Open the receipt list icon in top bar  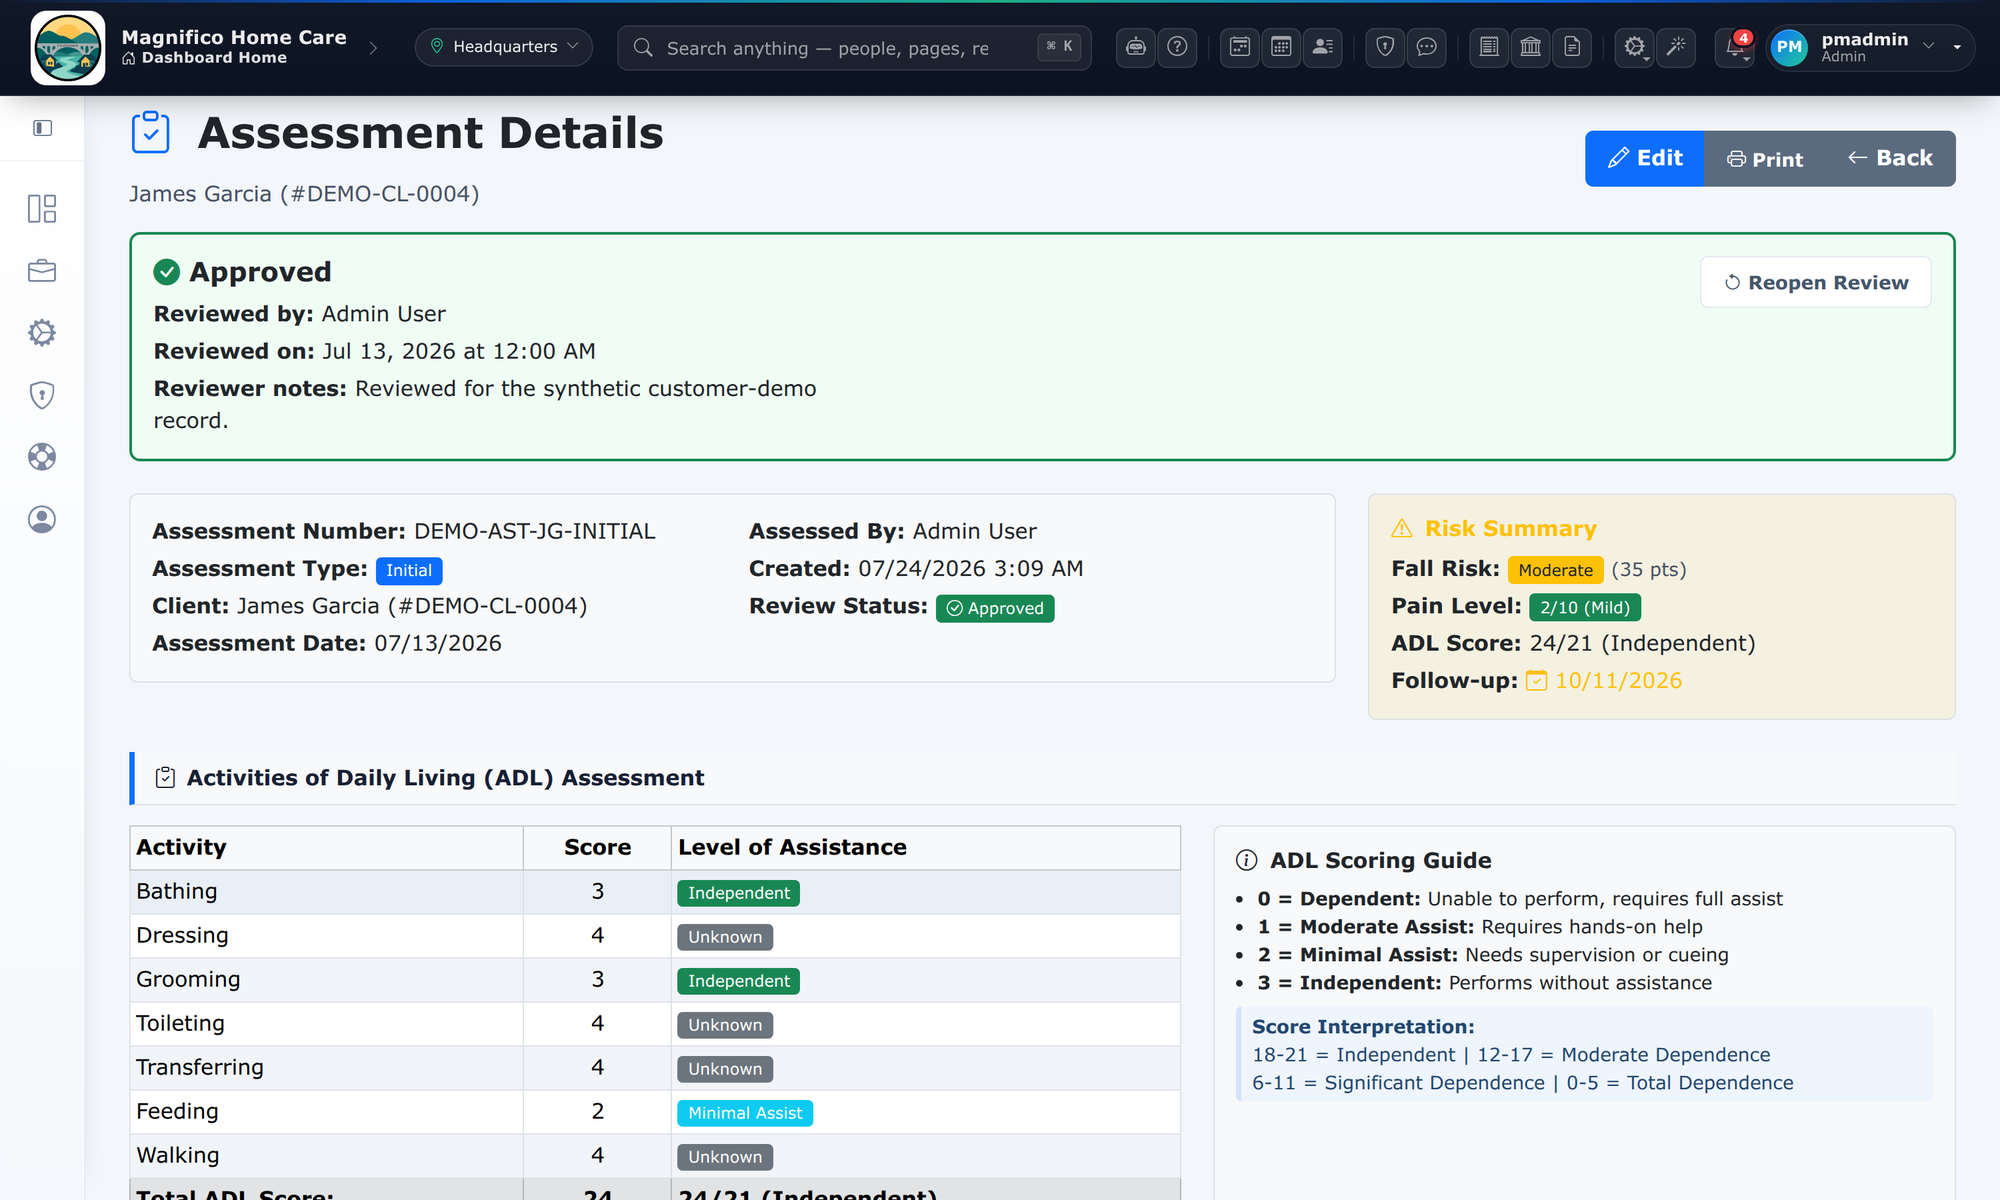[x=1489, y=47]
